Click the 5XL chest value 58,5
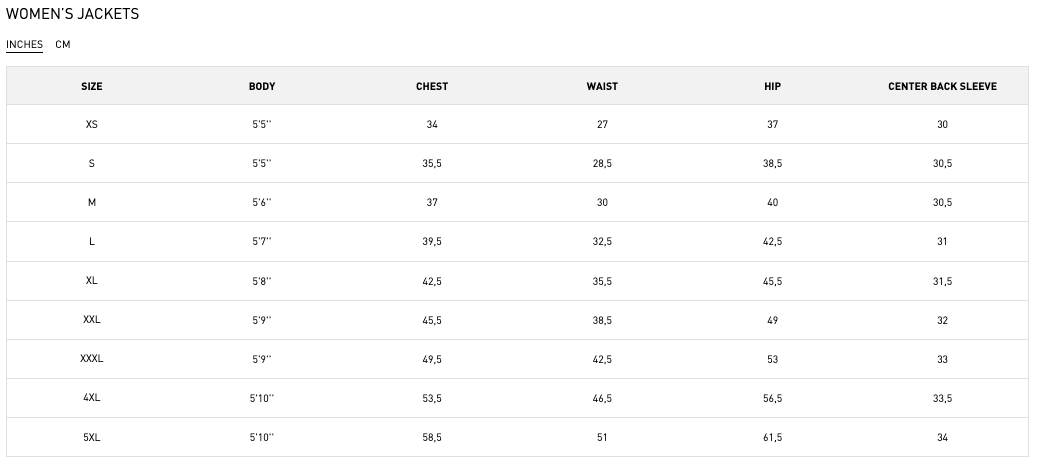 click(x=432, y=437)
